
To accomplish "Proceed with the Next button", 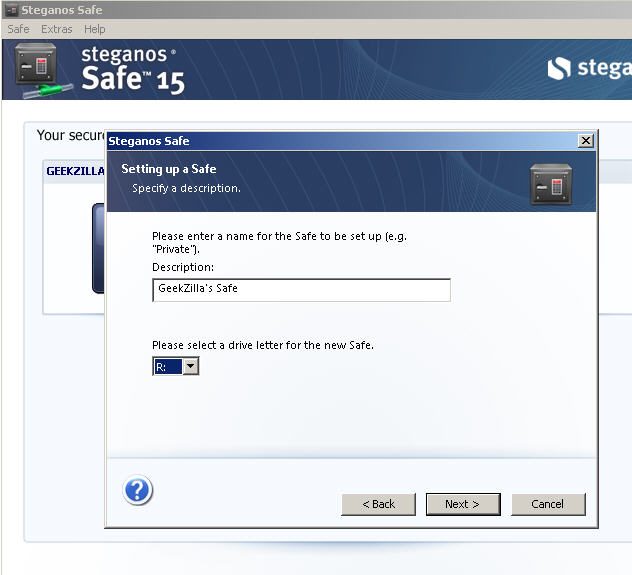I will tap(463, 504).
